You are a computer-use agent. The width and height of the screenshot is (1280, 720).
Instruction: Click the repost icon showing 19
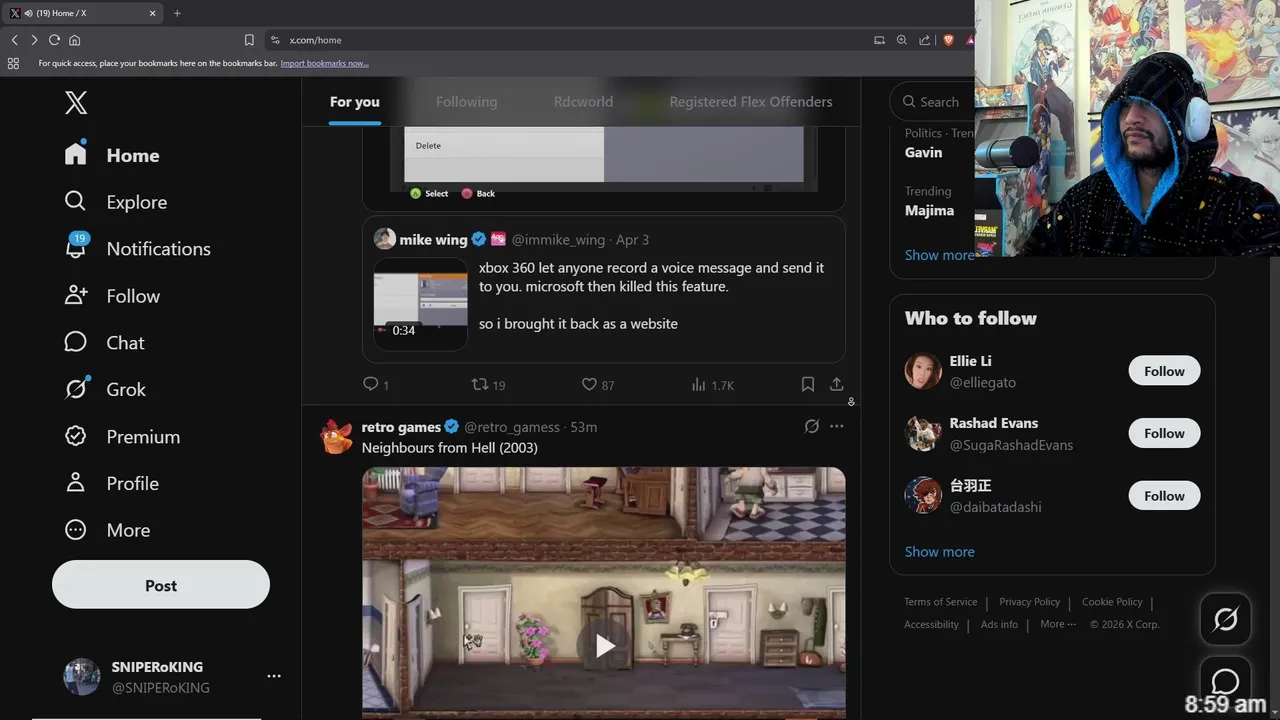[x=480, y=384]
